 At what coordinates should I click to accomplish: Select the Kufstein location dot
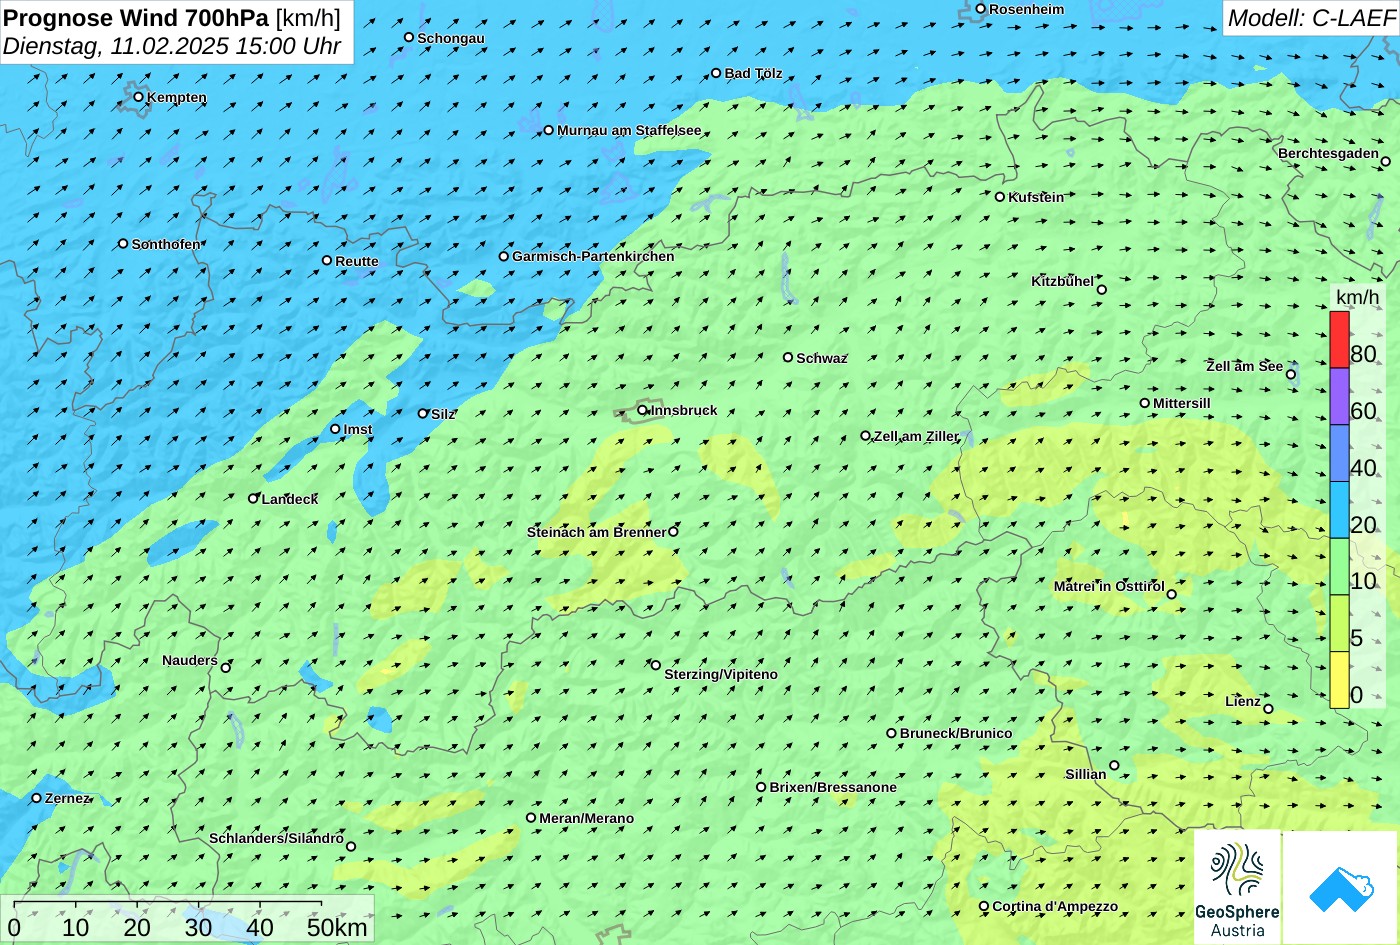1000,197
